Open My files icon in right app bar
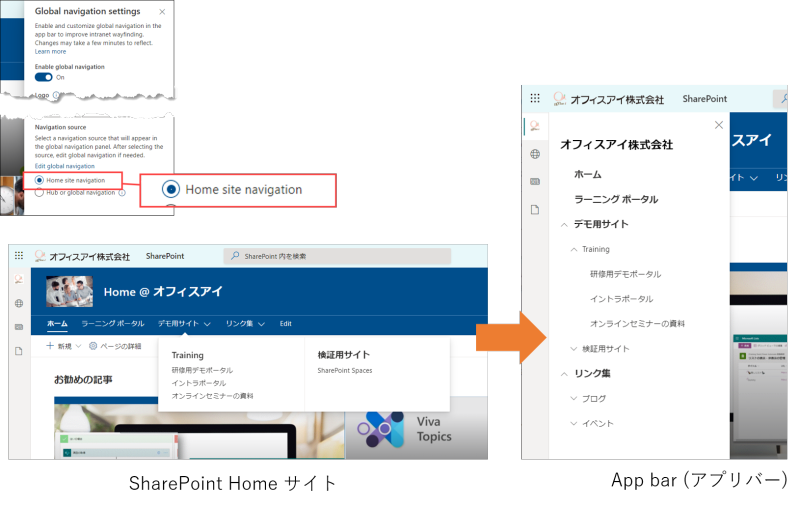The width and height of the screenshot is (800, 507). pos(535,210)
